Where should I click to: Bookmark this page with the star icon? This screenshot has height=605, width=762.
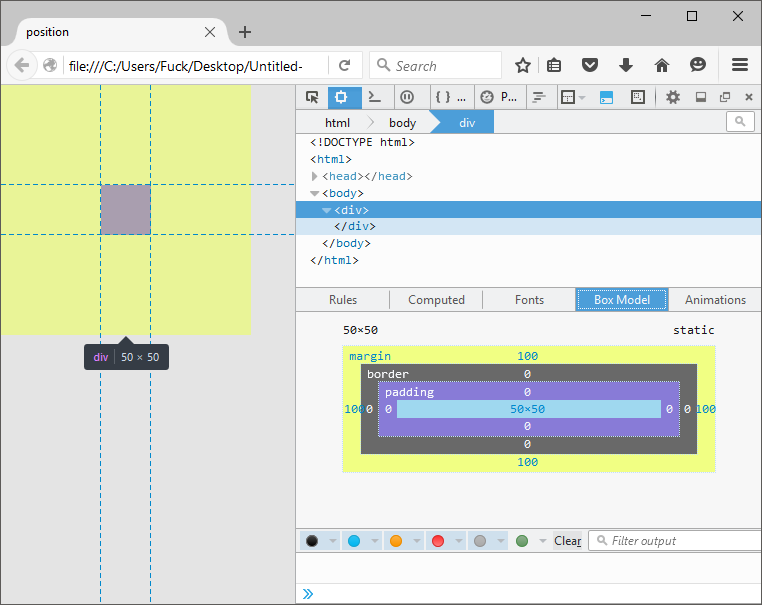(522, 65)
